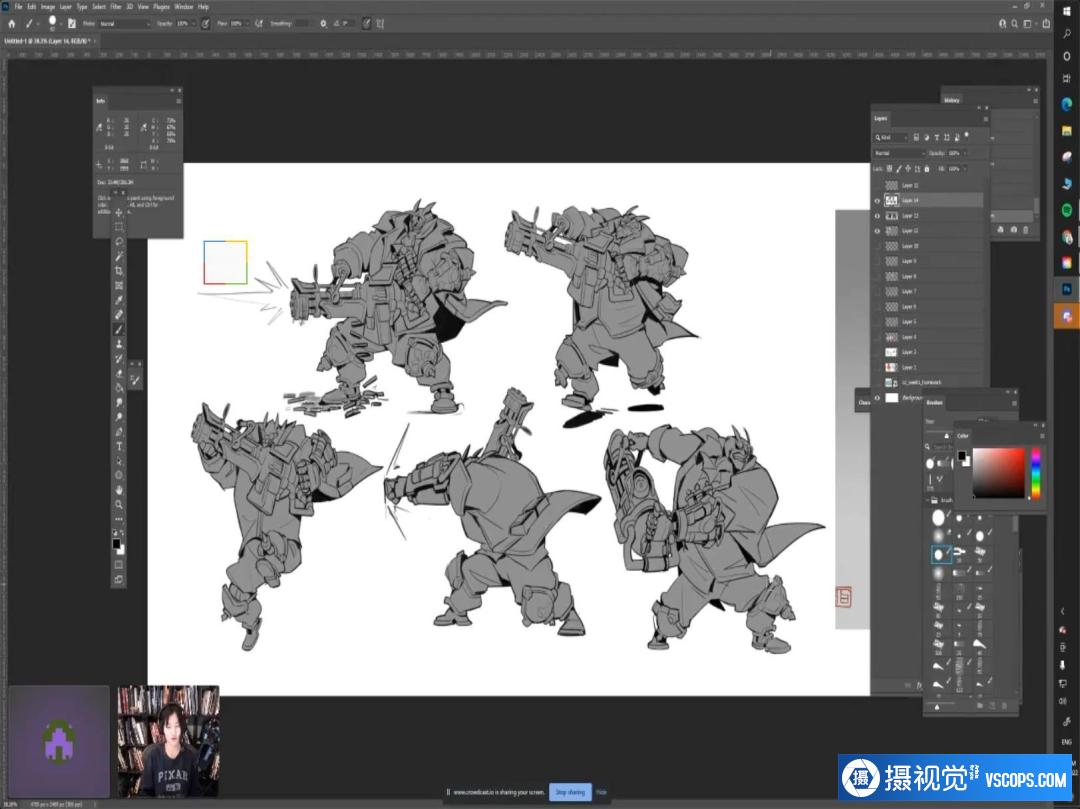Select the Brush tool in the toolbar
1080x809 pixels.
pos(118,329)
